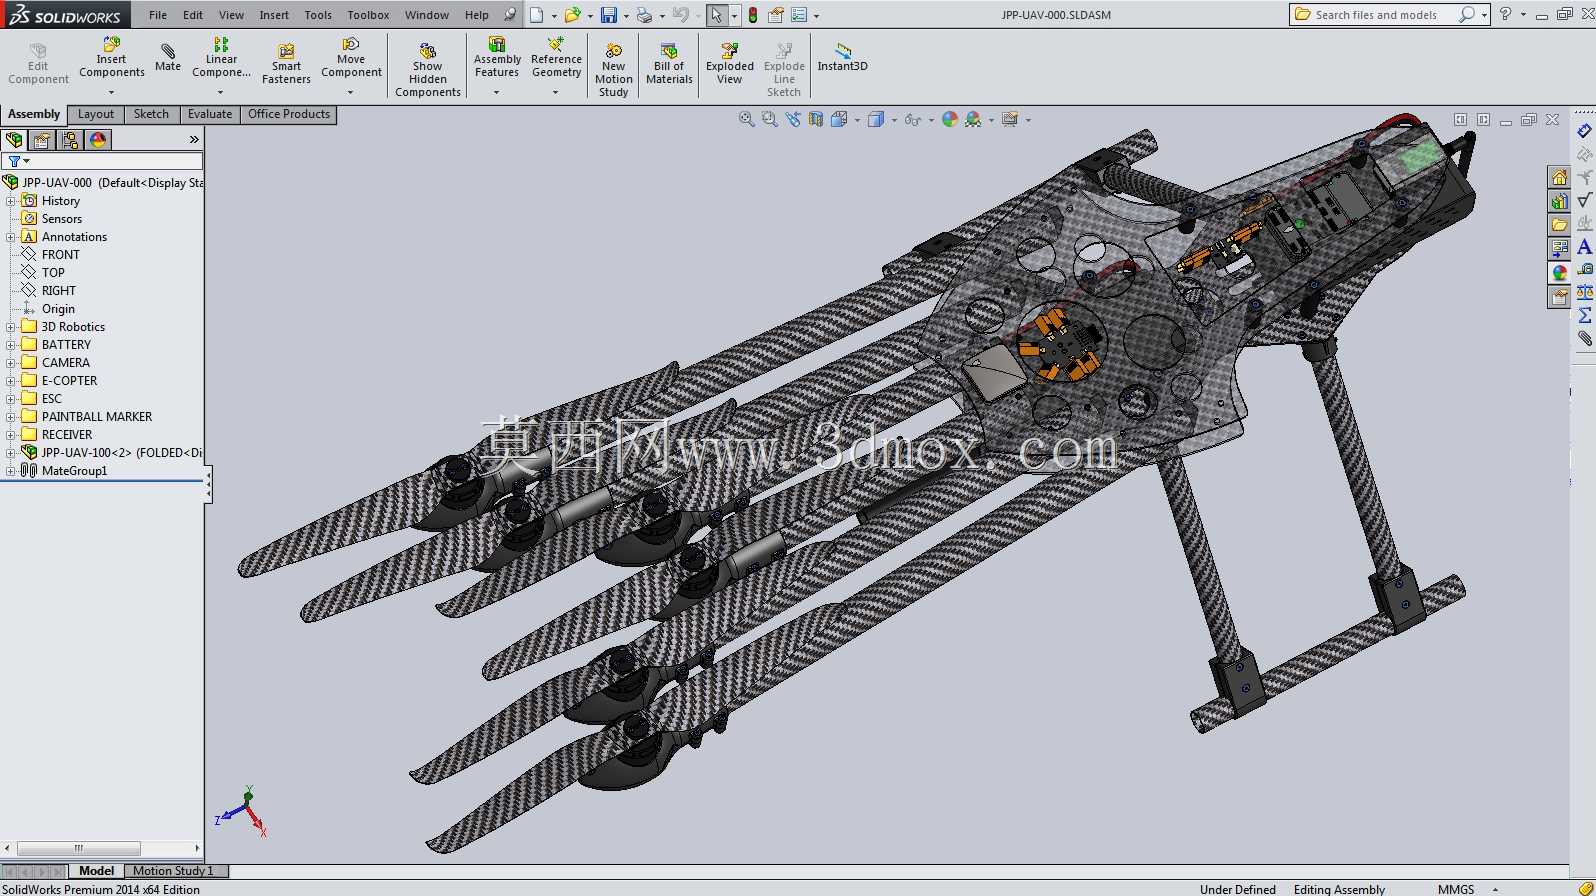1596x896 pixels.
Task: Expand the PAINTBALL MARKER folder
Action: pos(10,417)
